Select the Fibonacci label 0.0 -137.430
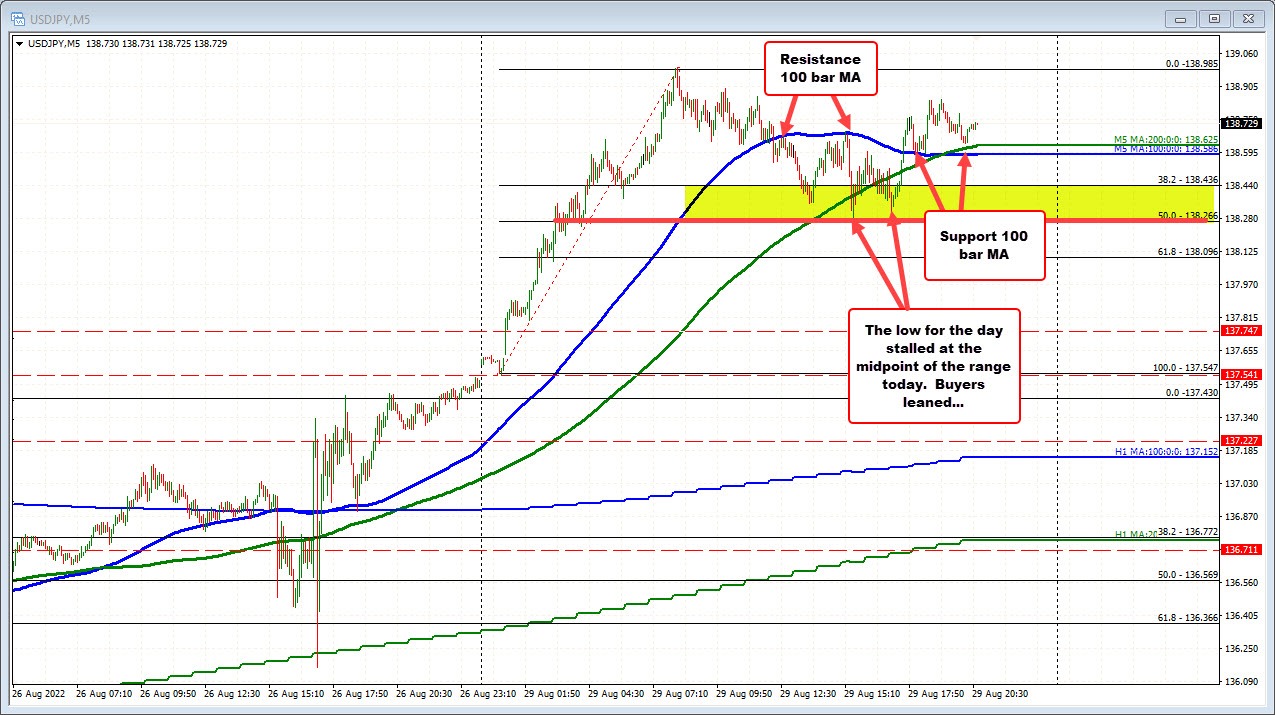The width and height of the screenshot is (1275, 715). [1192, 392]
